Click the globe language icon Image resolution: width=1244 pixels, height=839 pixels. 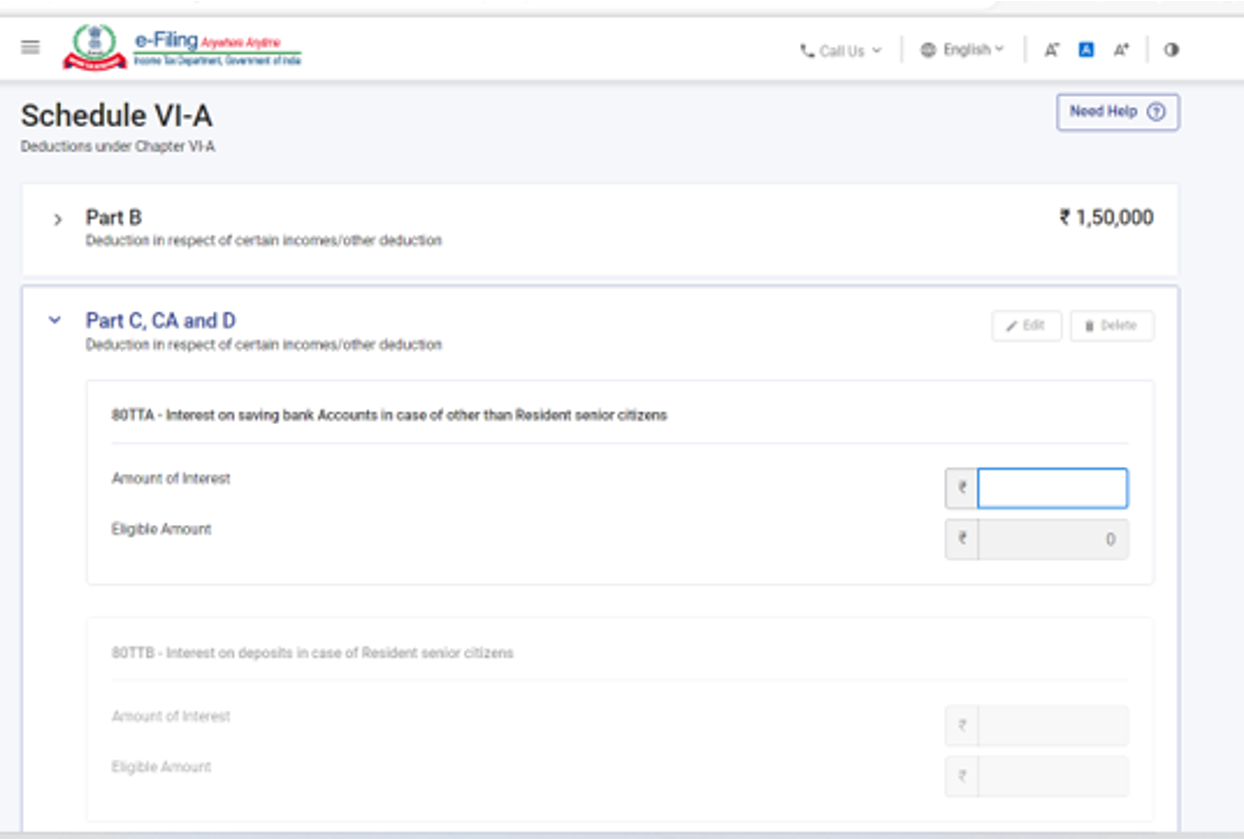(x=928, y=50)
